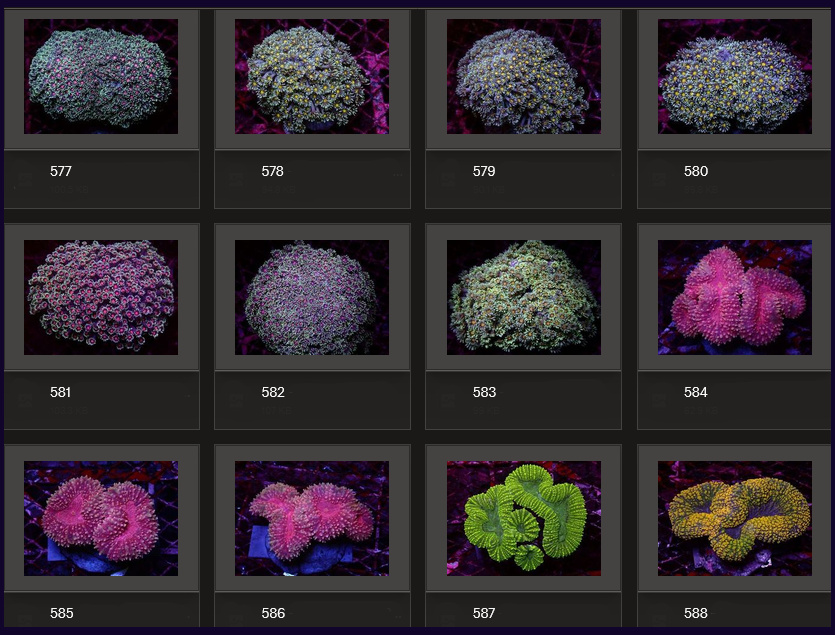
Task: Pick the caption 588
Action: [x=696, y=613]
